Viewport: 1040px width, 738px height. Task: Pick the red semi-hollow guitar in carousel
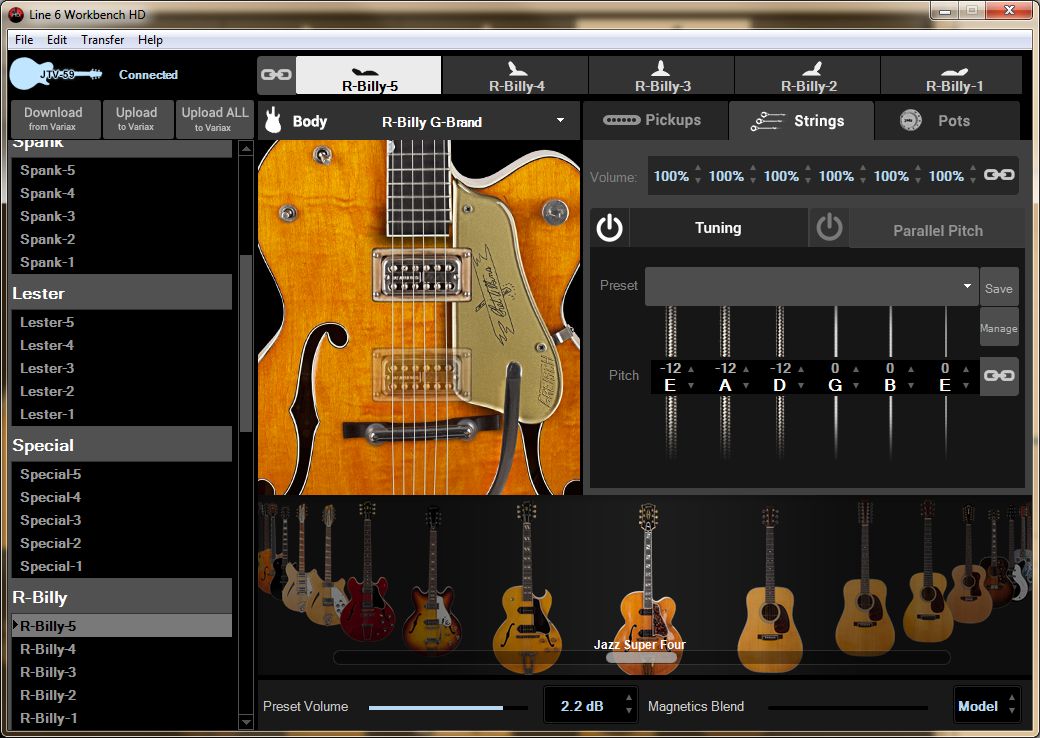click(367, 572)
